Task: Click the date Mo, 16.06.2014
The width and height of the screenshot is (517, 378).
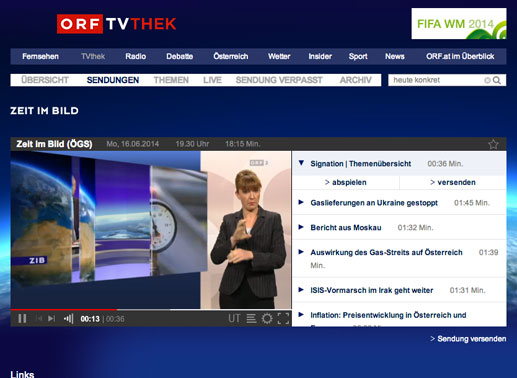Action: pyautogui.click(x=132, y=144)
